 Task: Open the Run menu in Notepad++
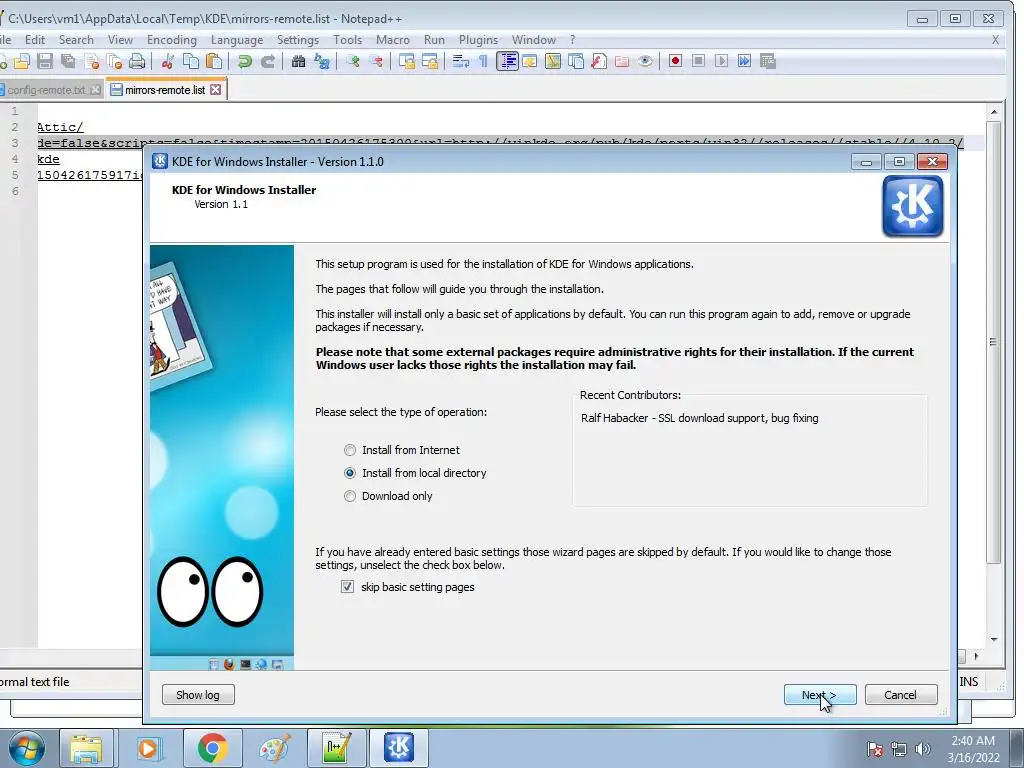pyautogui.click(x=434, y=40)
